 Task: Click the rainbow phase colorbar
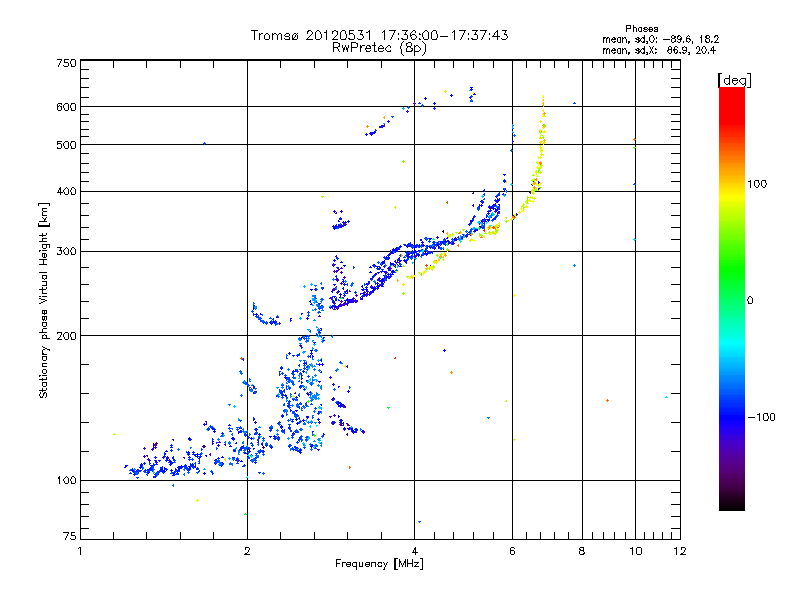(x=732, y=298)
